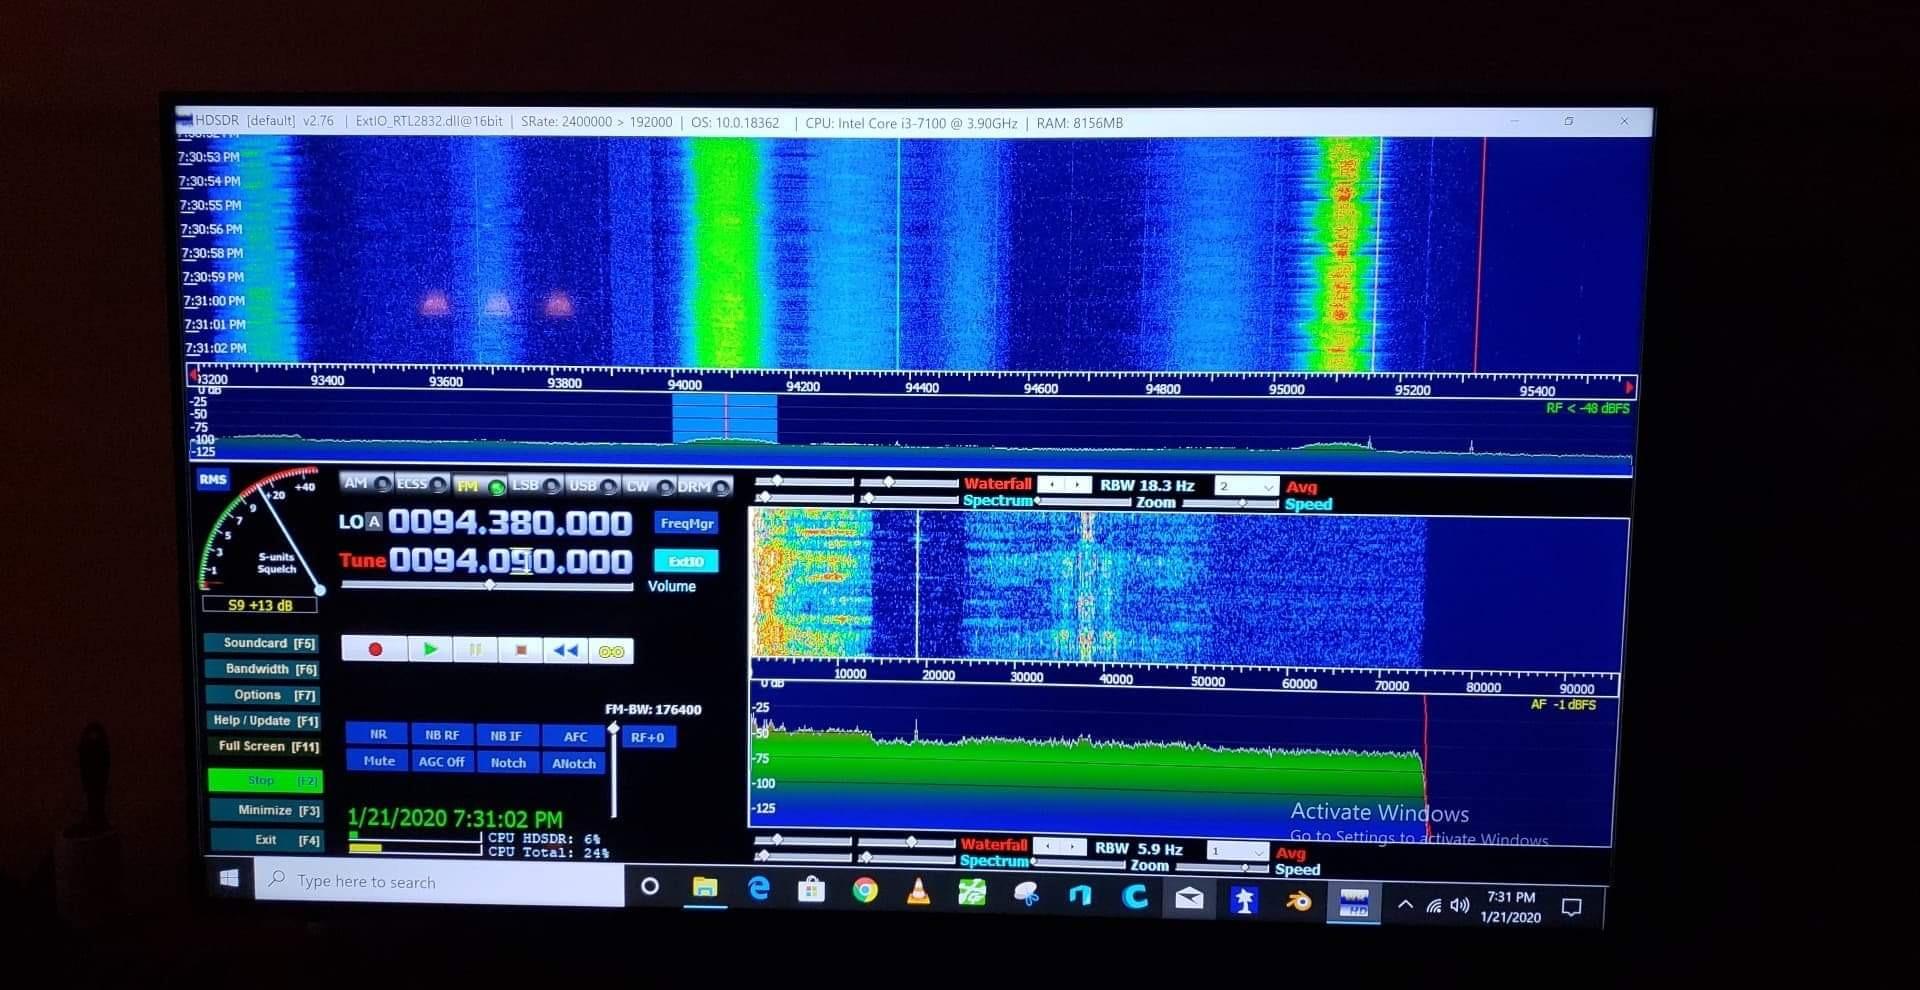Click the Tune frequency 0094.090.000 display
Screen dimensions: 1920x990
pos(511,561)
